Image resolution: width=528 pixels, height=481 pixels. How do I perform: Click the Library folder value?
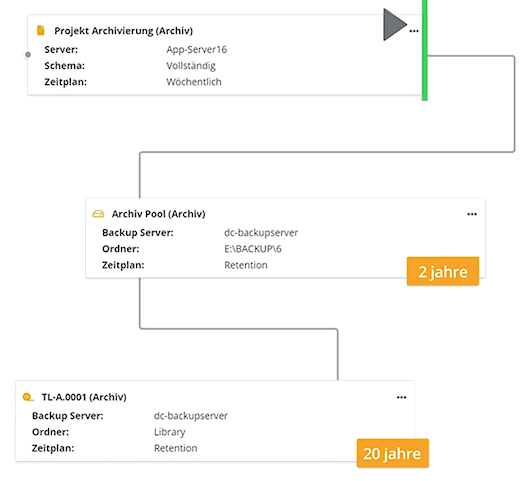coord(170,432)
